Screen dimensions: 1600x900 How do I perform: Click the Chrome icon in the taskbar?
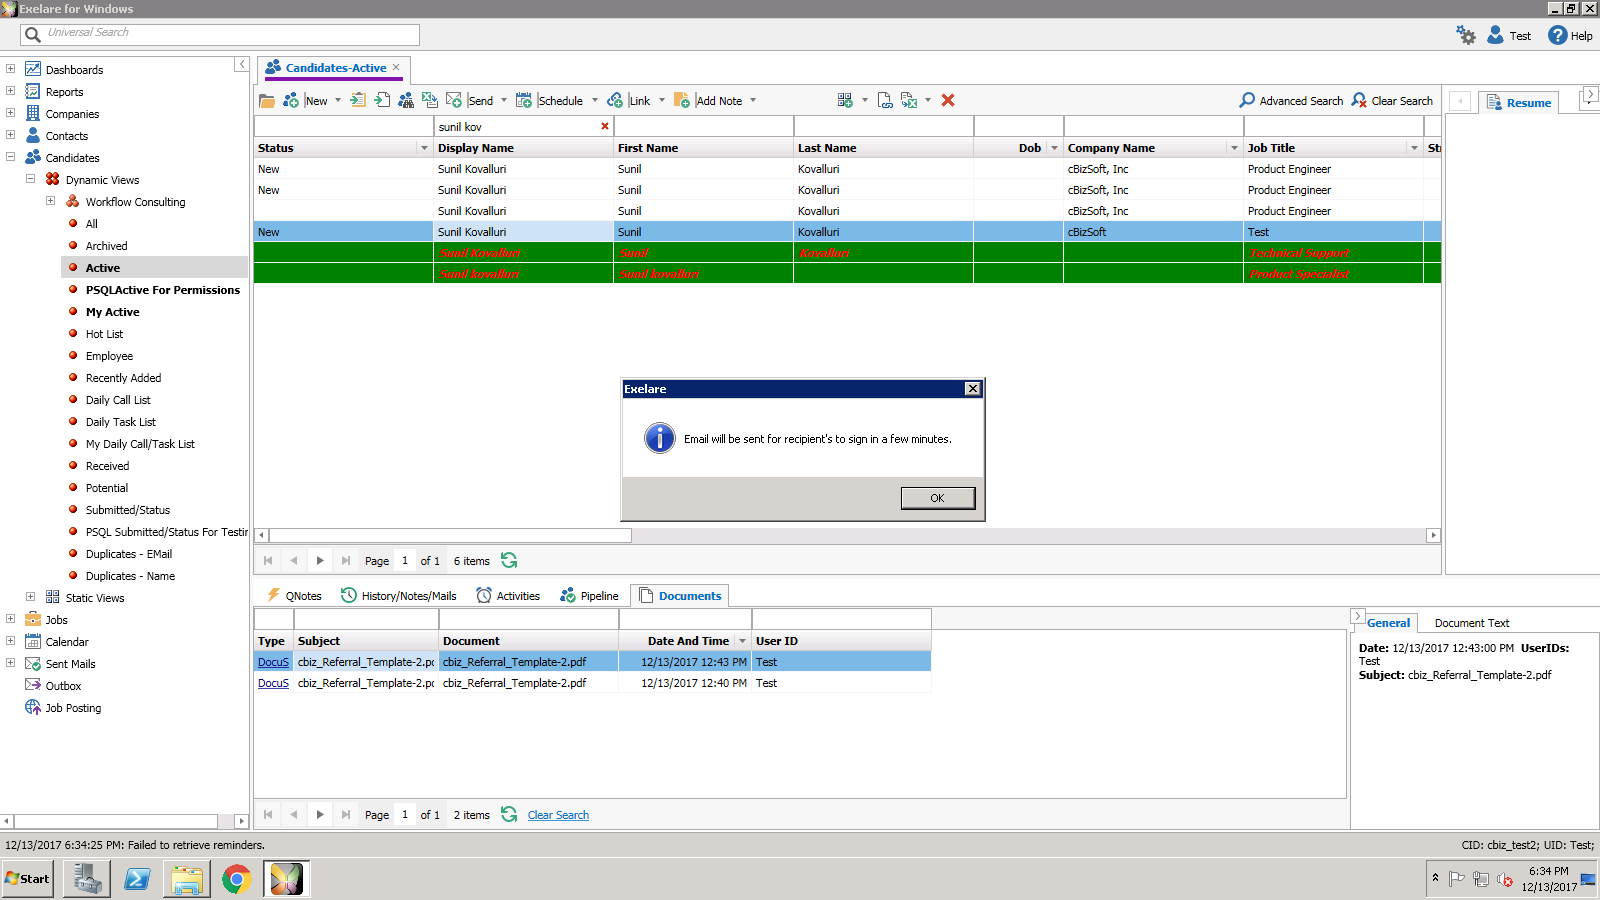236,879
